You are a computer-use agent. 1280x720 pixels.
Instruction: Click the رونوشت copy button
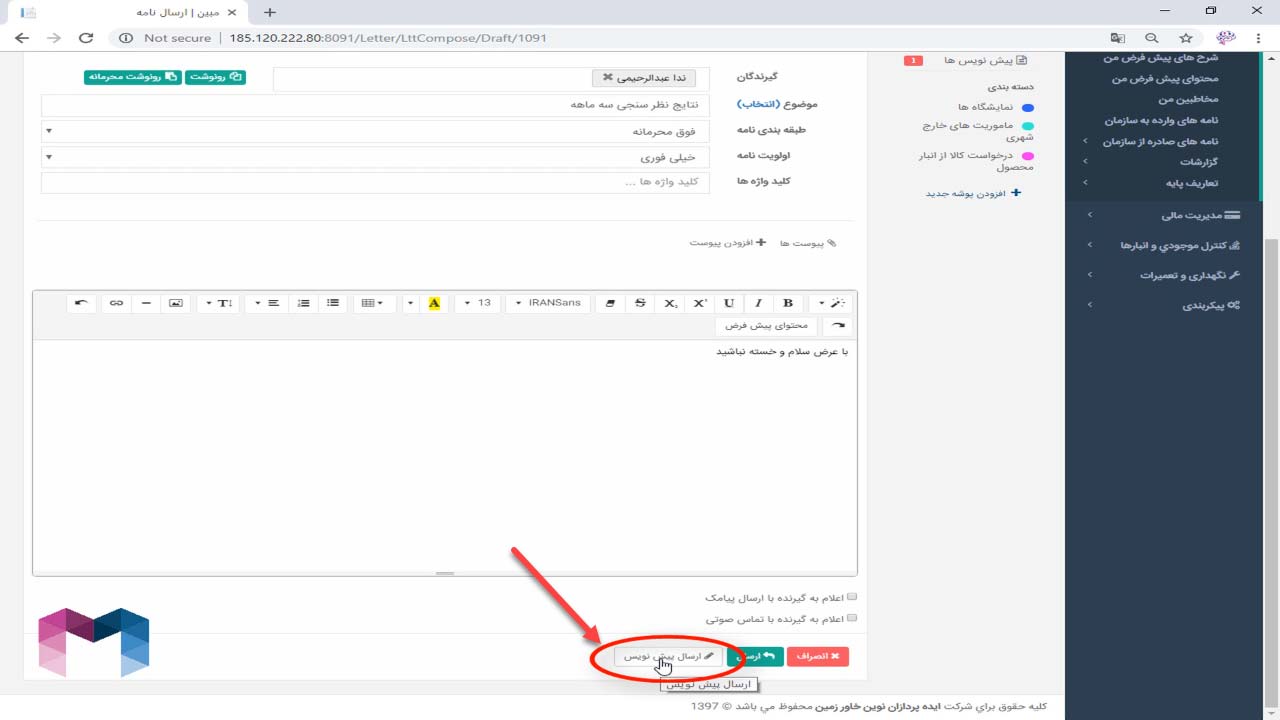coord(215,76)
